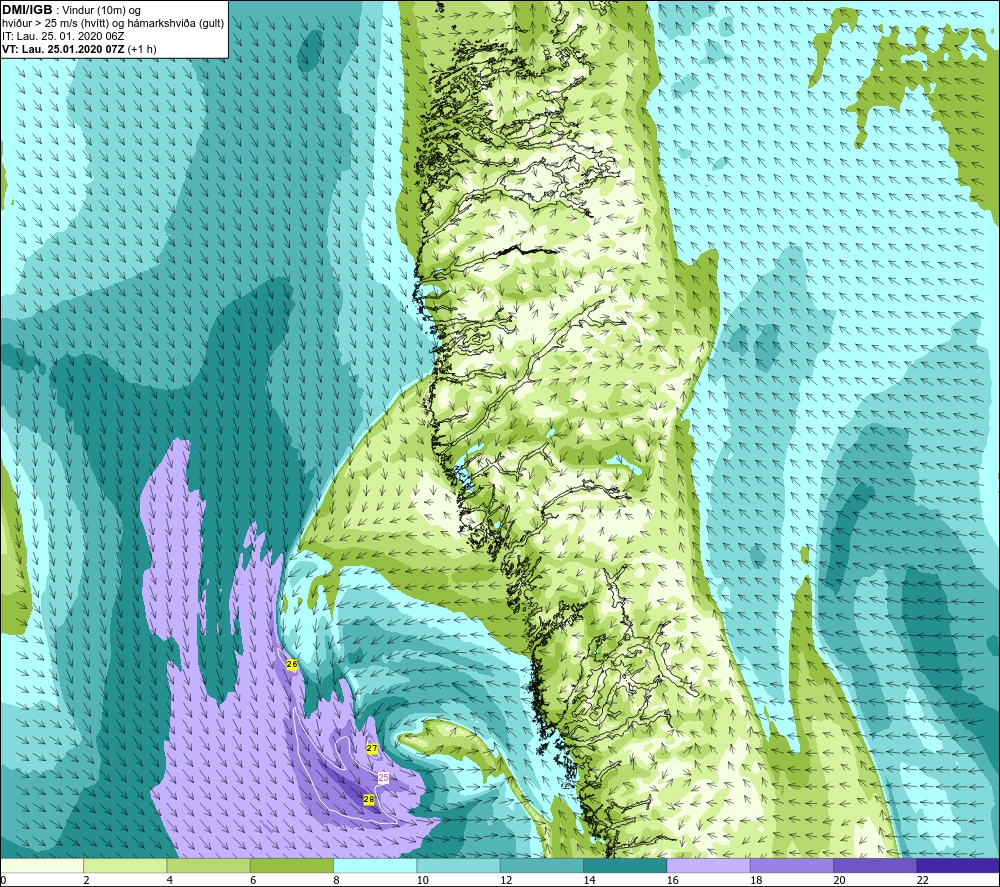Click the scale number 16
The image size is (1000, 887).
tap(673, 880)
